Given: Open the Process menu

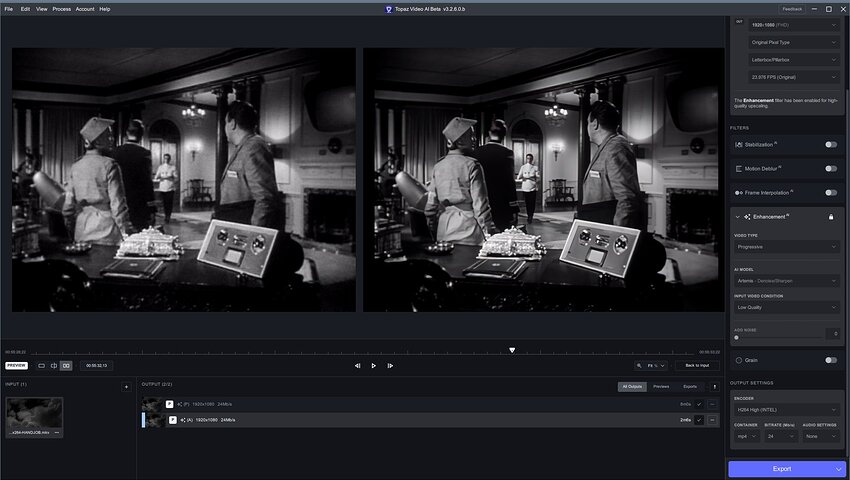Looking at the screenshot, I should pyautogui.click(x=62, y=9).
